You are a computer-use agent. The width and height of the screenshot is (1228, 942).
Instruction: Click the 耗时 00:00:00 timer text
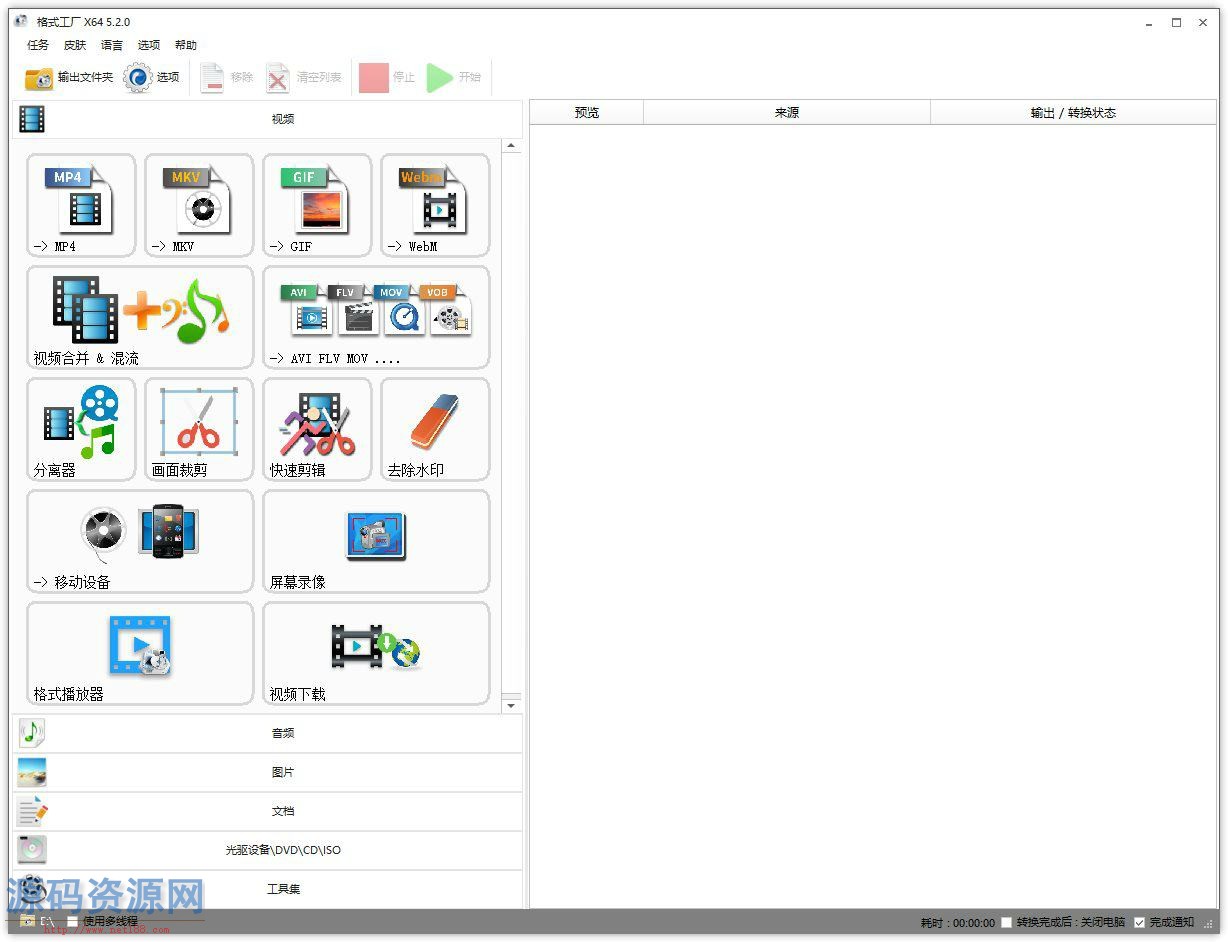(x=957, y=923)
